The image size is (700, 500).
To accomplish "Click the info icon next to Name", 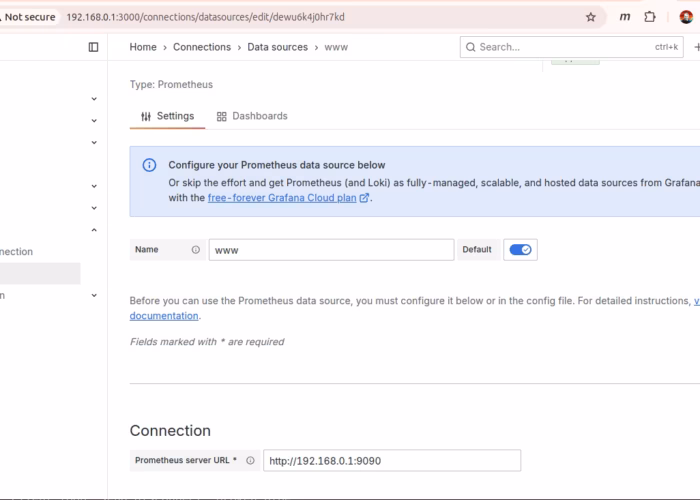I will [195, 250].
